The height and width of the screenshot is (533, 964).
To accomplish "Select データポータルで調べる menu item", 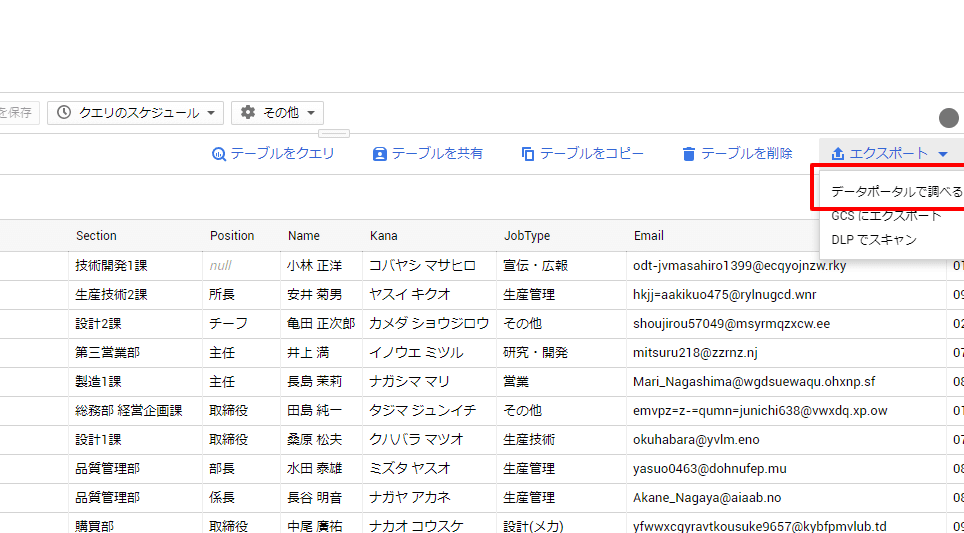I will tap(896, 191).
